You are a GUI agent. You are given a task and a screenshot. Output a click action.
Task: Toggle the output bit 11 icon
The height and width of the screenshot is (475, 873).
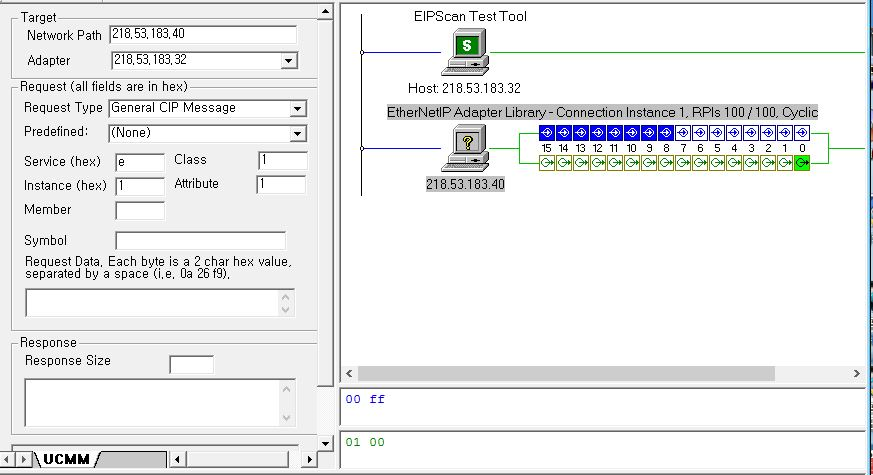pos(615,163)
